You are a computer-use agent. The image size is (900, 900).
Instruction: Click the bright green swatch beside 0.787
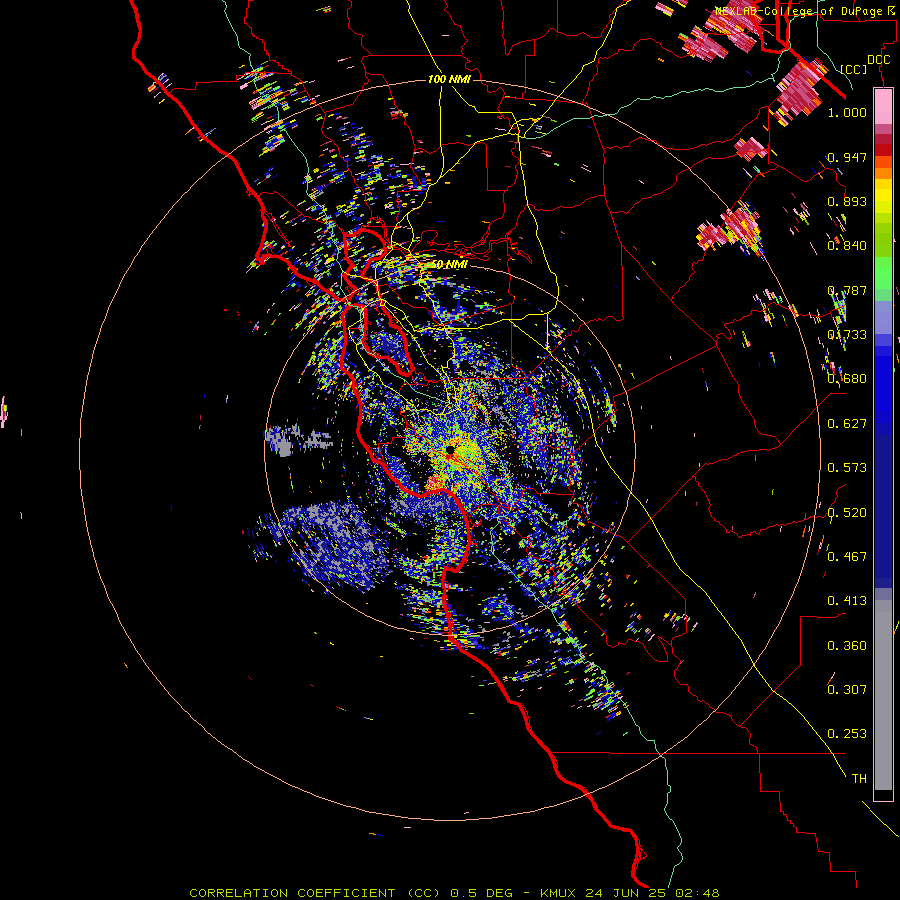[883, 276]
